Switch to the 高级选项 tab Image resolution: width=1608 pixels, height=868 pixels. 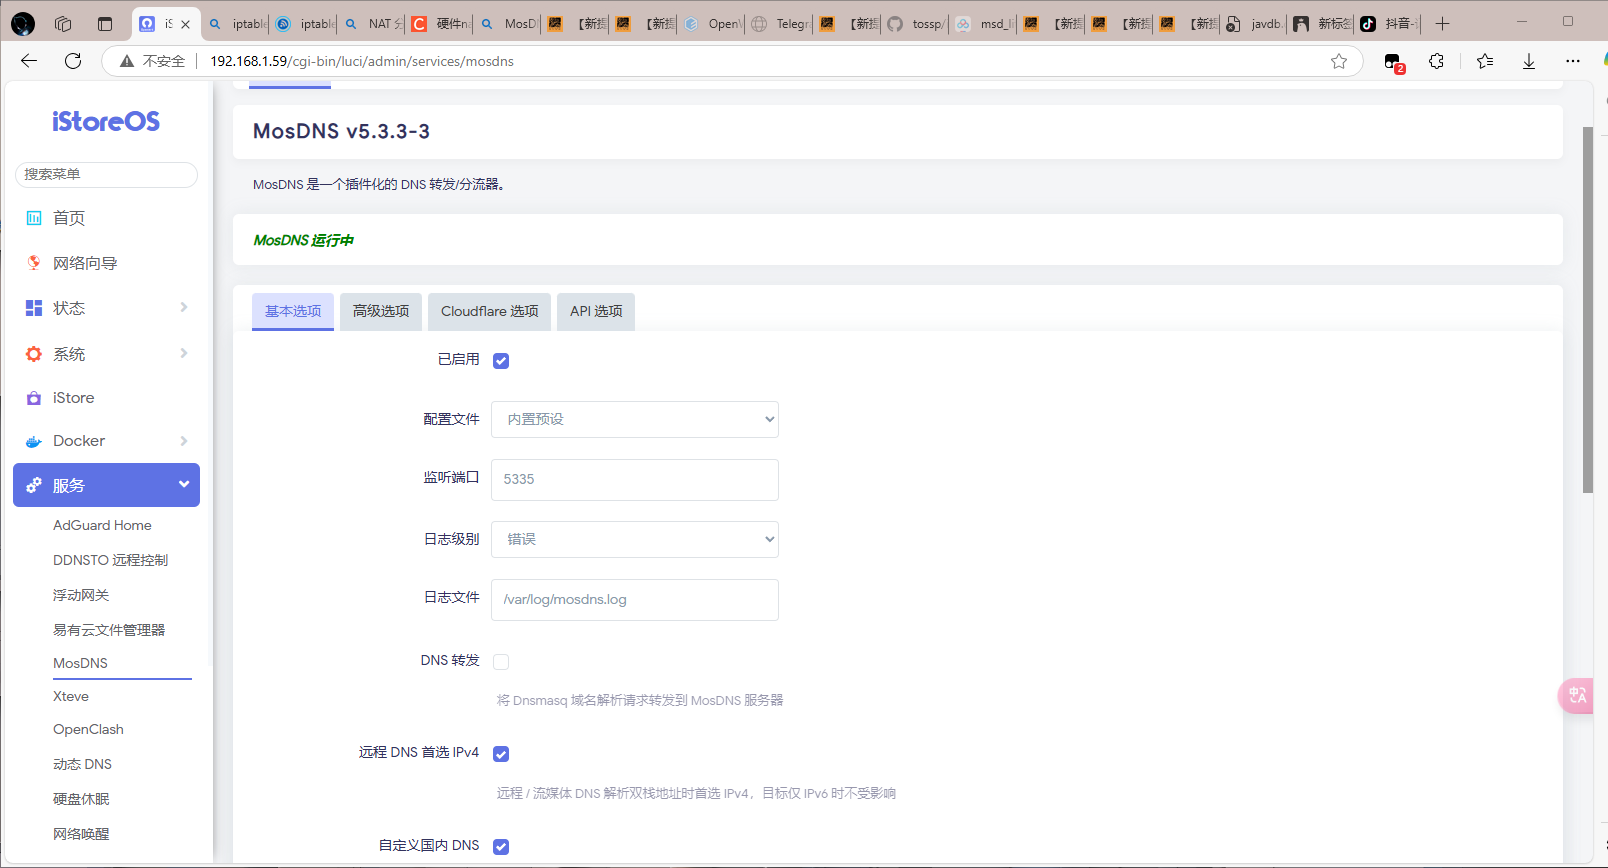(x=381, y=311)
